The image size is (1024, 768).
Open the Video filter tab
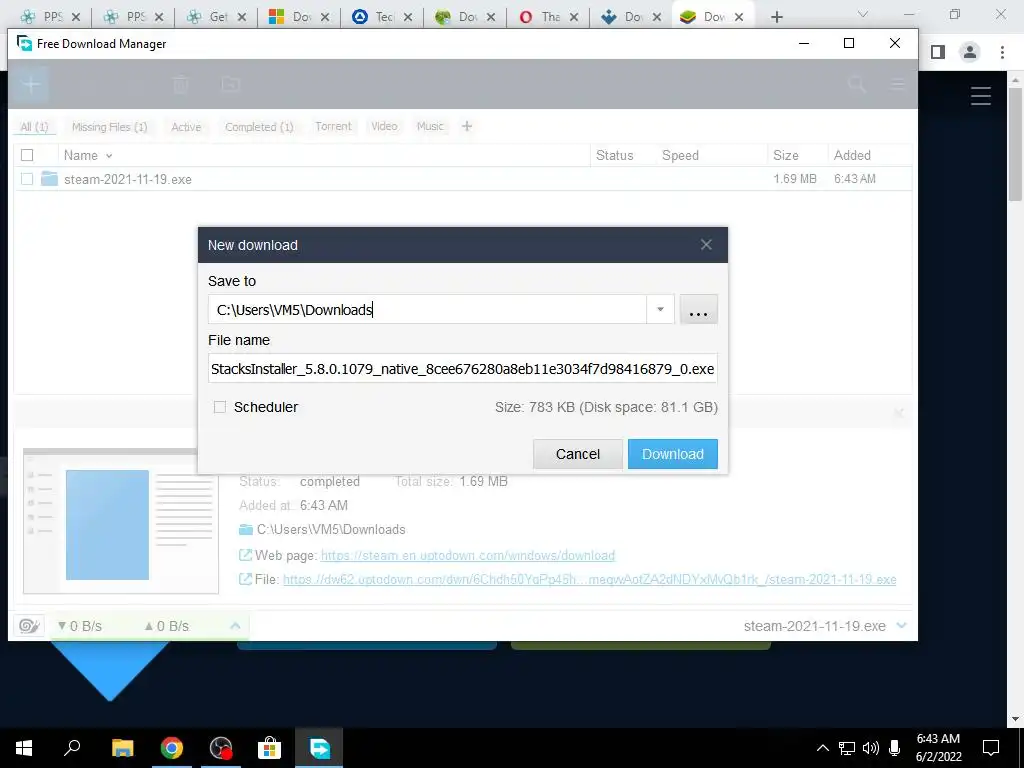coord(384,126)
